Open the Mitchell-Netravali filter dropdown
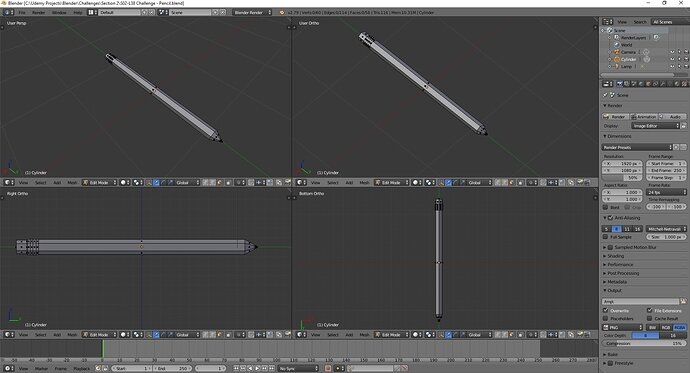 pos(666,229)
